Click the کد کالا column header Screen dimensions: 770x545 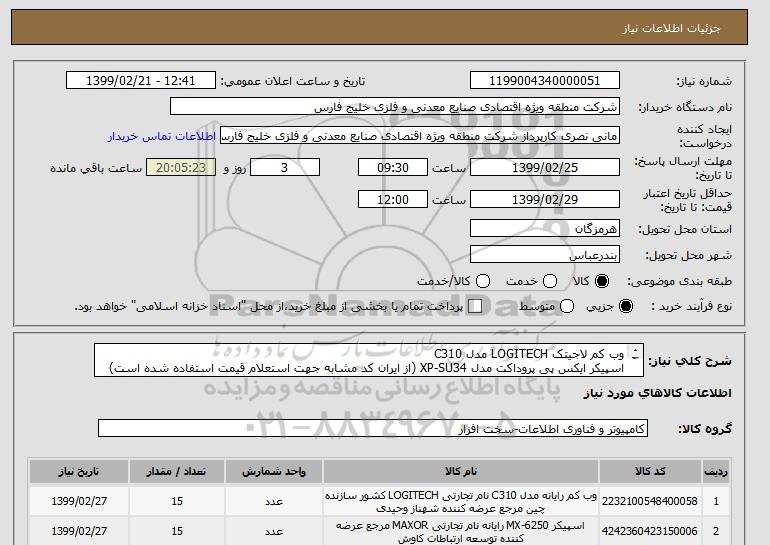click(650, 471)
